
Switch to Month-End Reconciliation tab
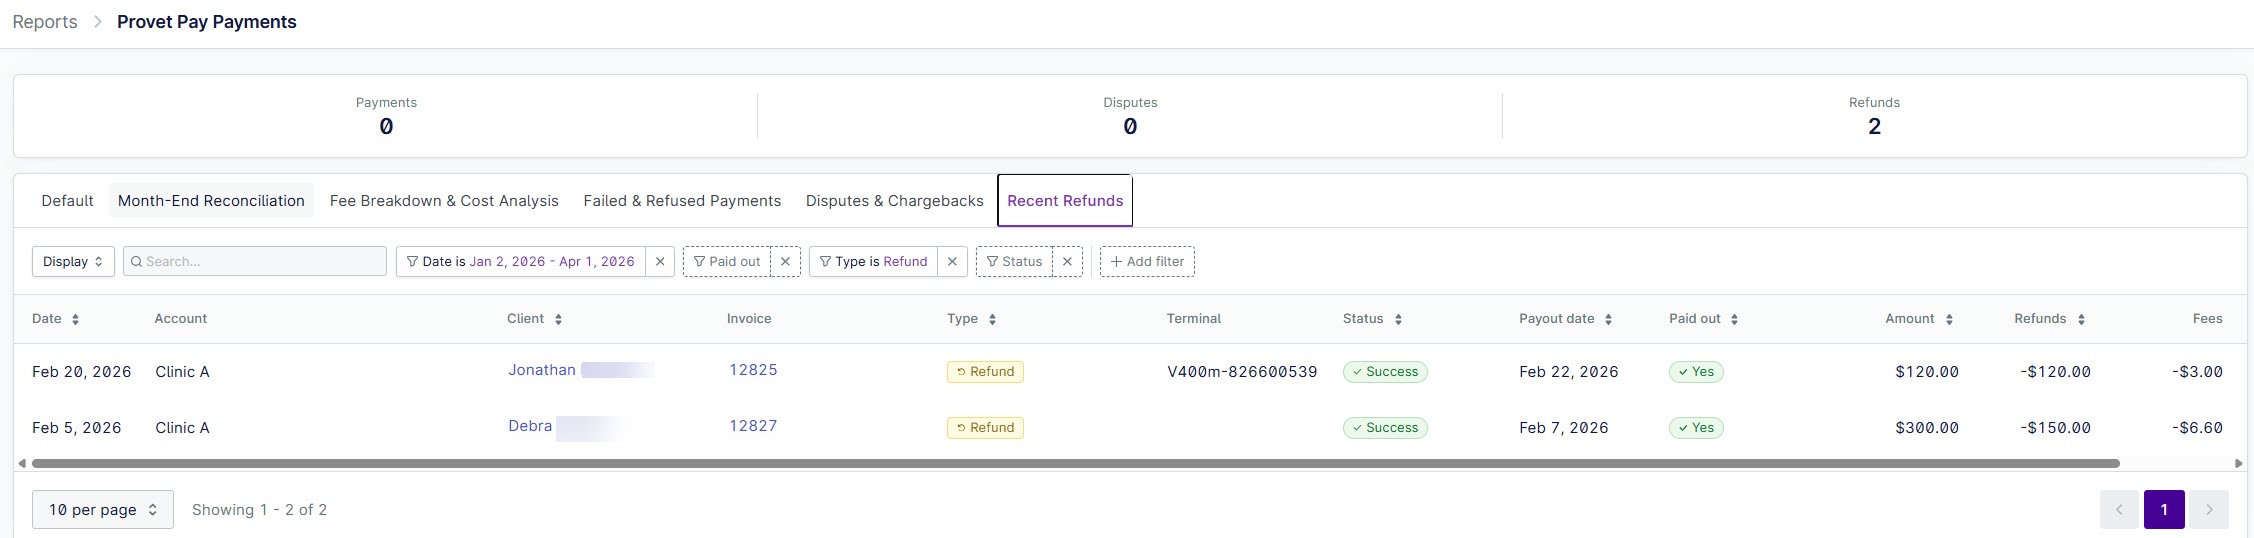[211, 201]
